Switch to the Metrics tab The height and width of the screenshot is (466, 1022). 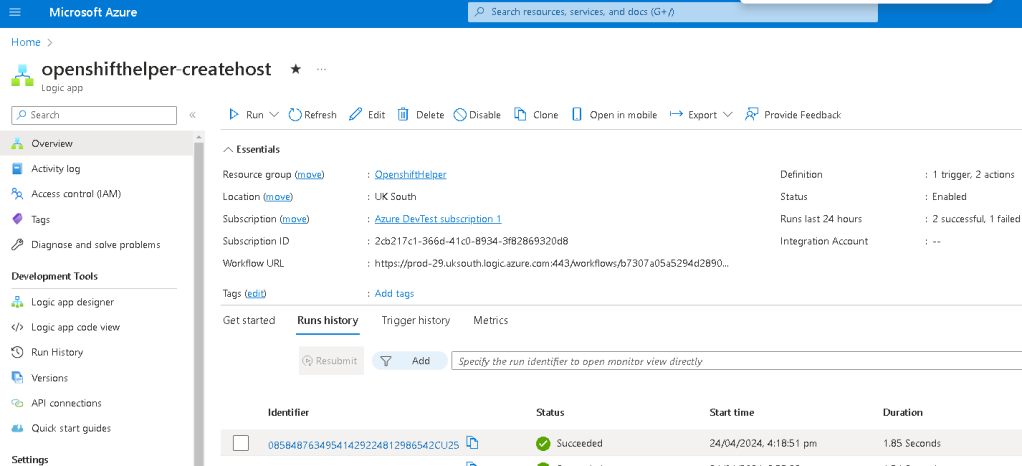(x=490, y=320)
